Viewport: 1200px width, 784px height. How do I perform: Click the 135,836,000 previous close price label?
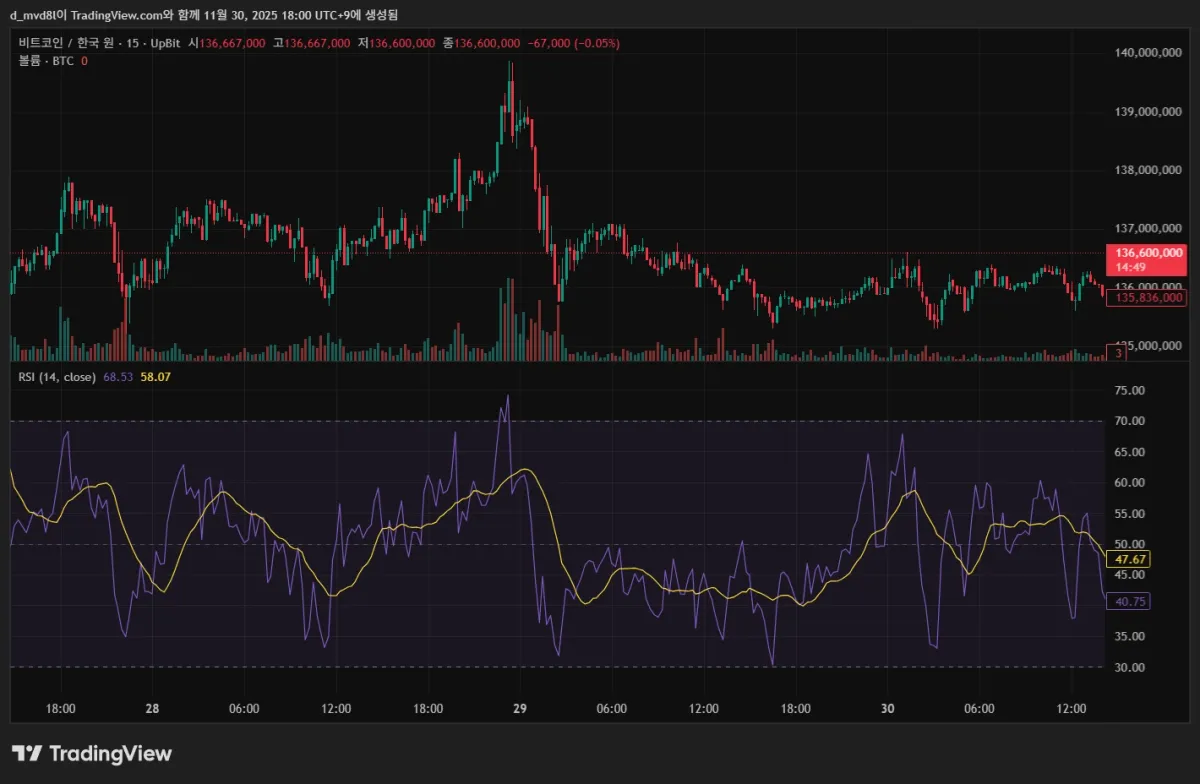(1148, 298)
